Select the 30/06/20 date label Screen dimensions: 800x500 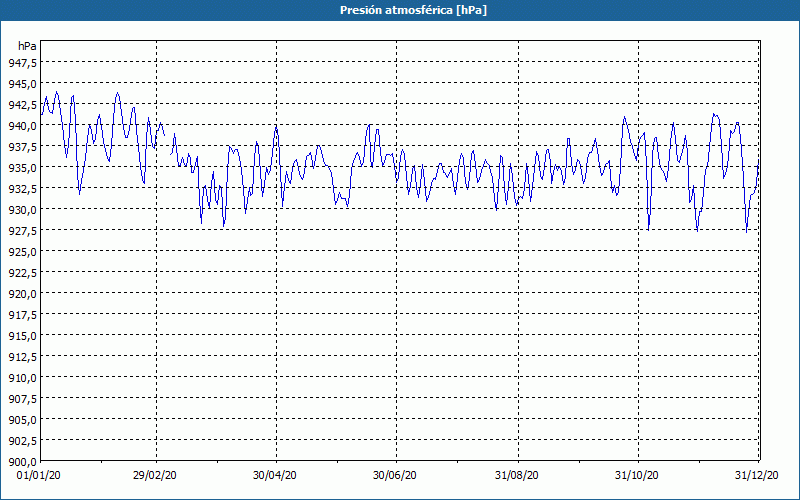point(394,476)
